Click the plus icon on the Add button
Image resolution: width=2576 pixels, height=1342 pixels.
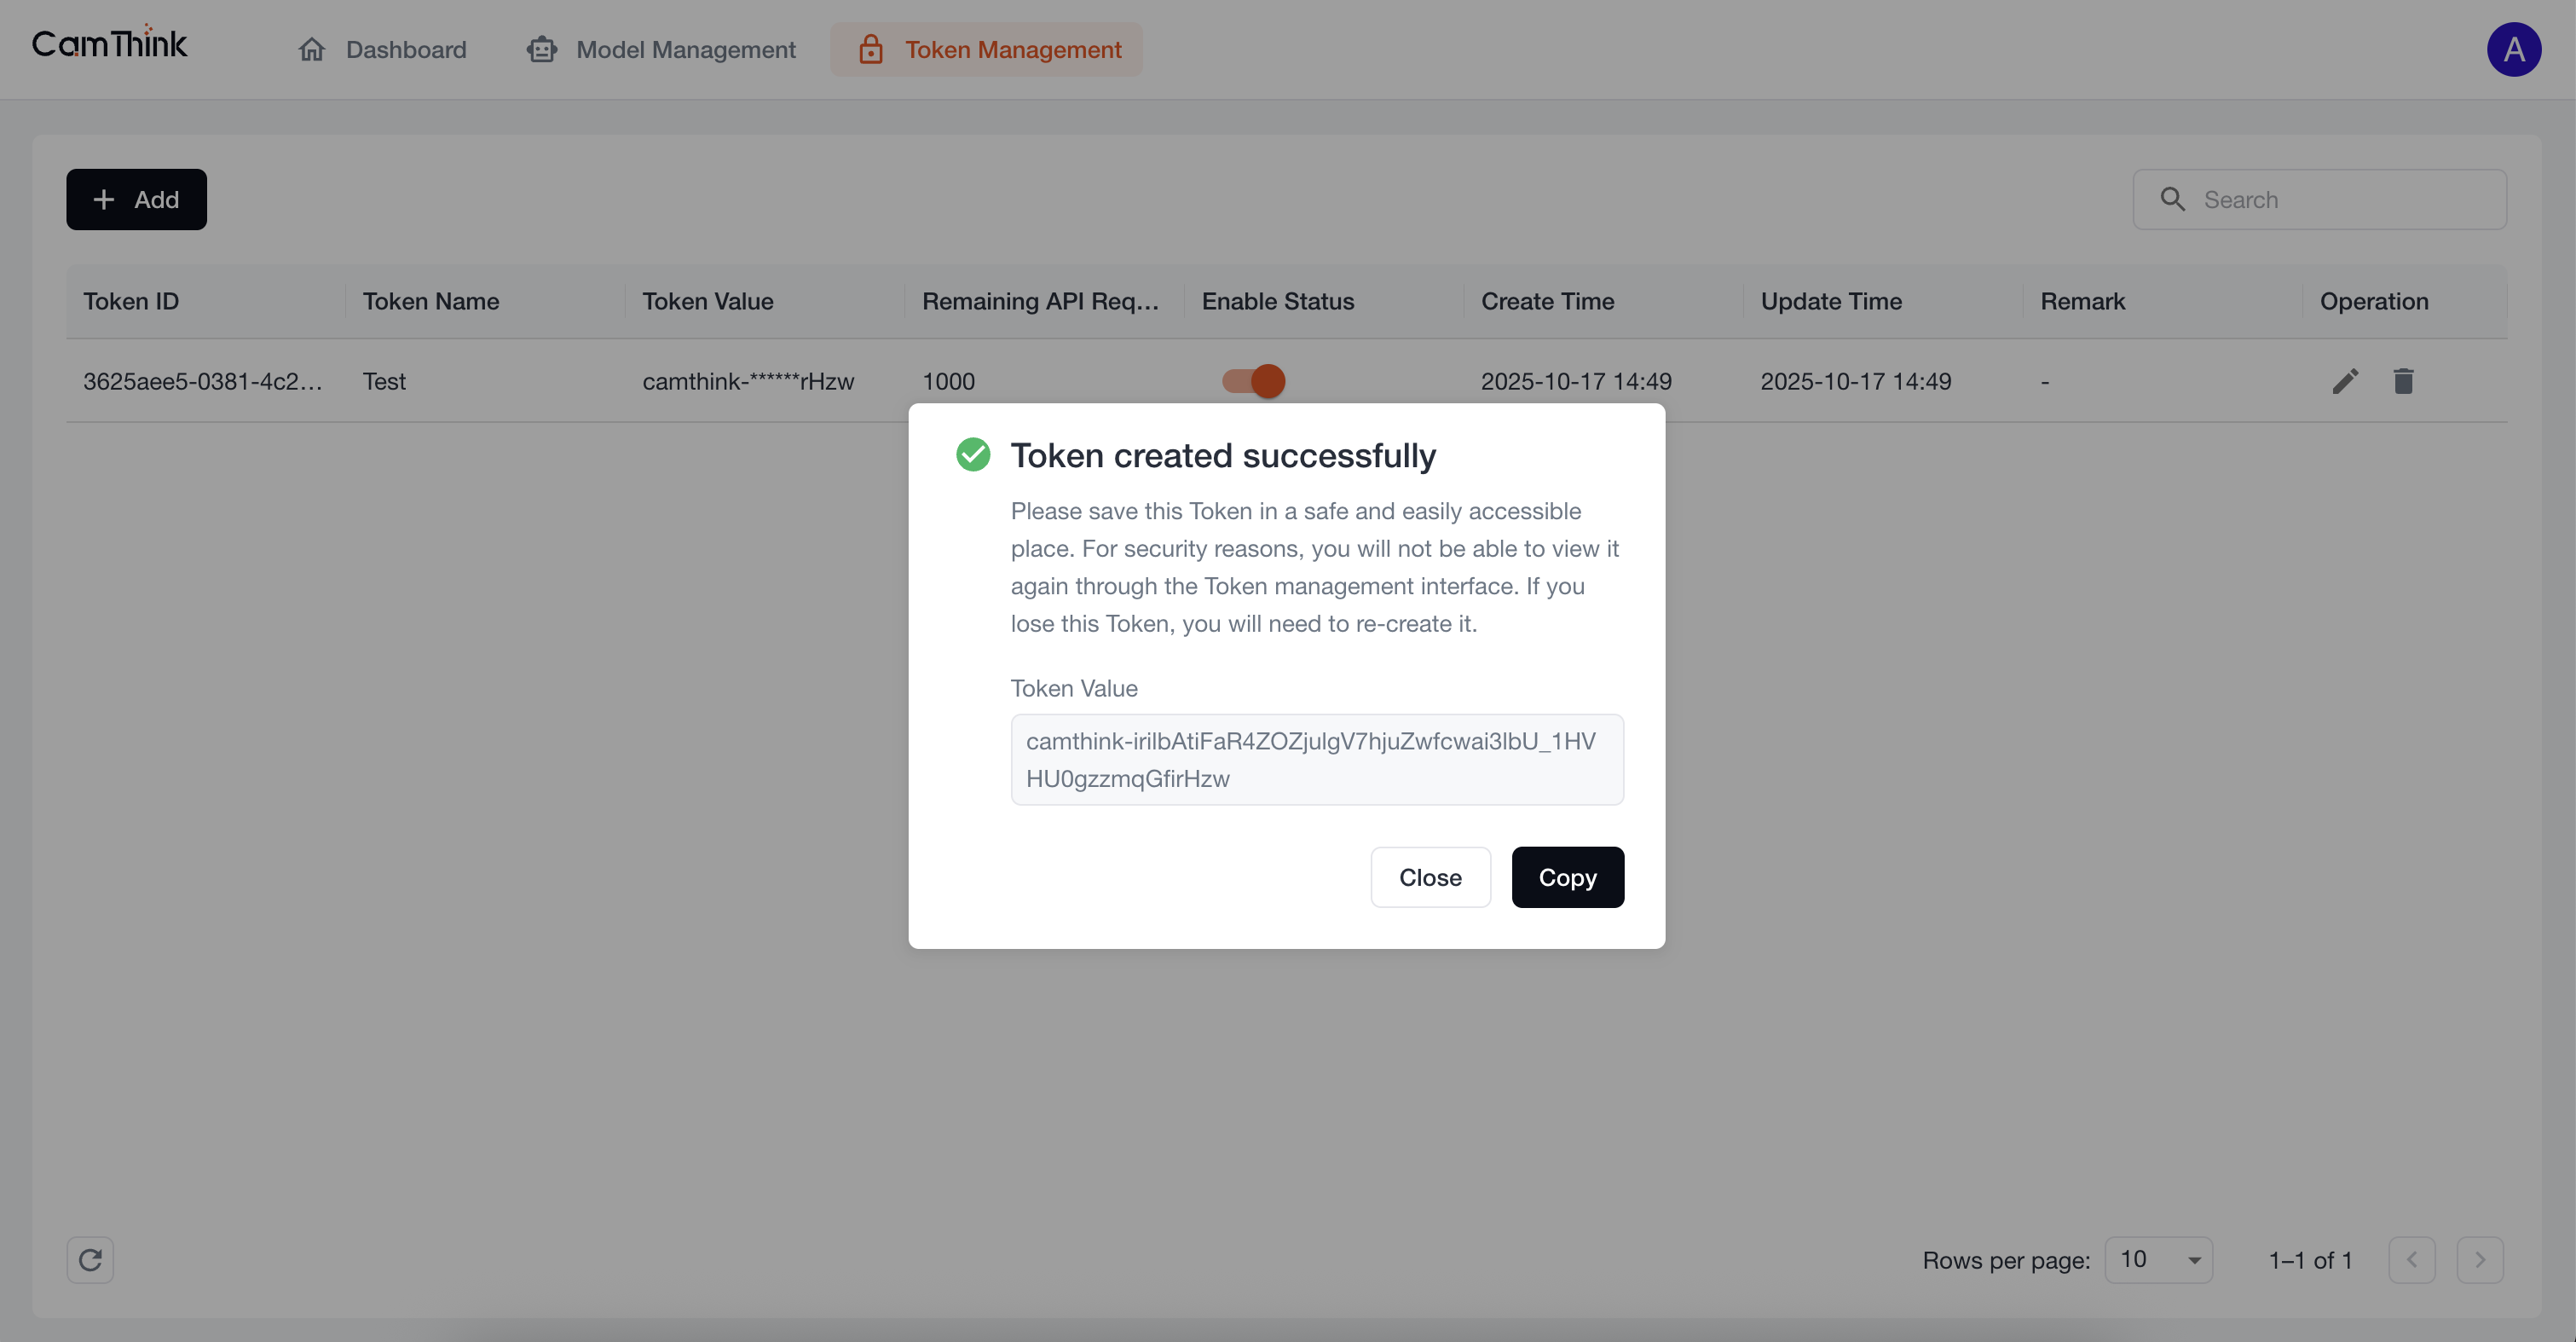[x=103, y=199]
